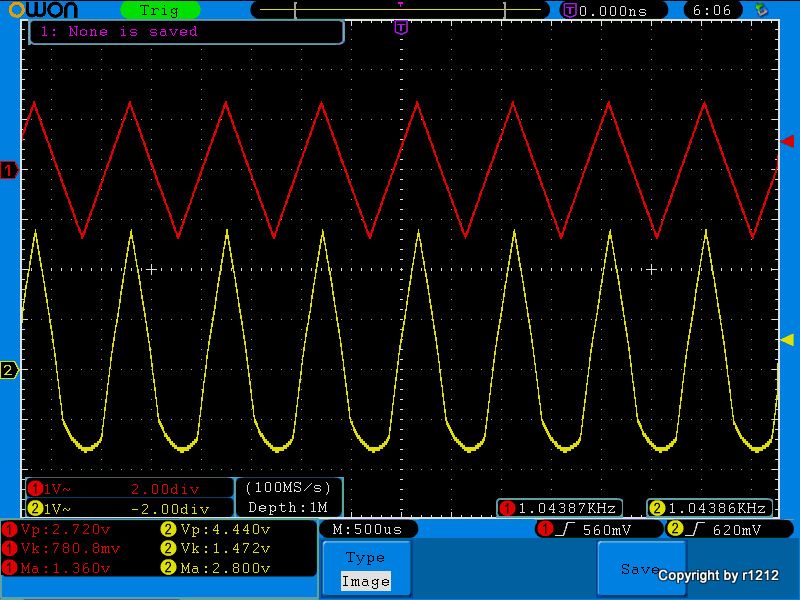This screenshot has height=600, width=800.
Task: Open the Type Image menu option
Action: point(366,569)
